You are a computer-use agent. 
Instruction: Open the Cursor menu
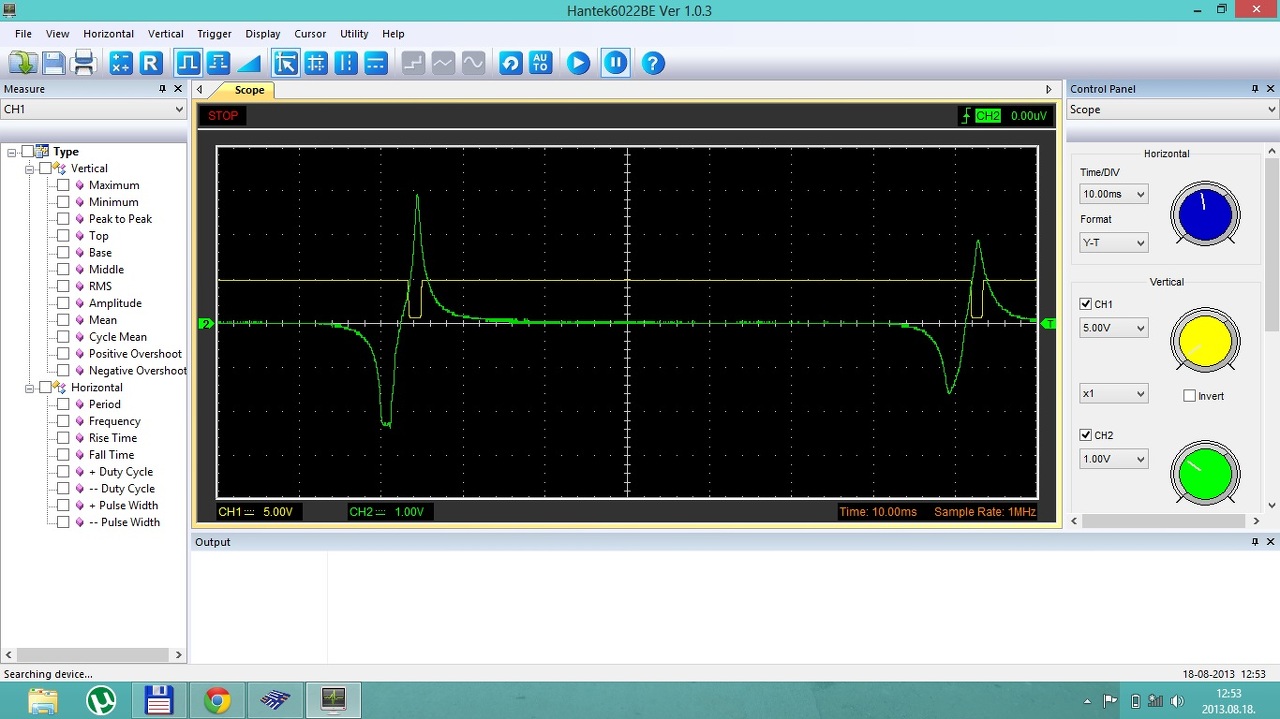[x=310, y=34]
